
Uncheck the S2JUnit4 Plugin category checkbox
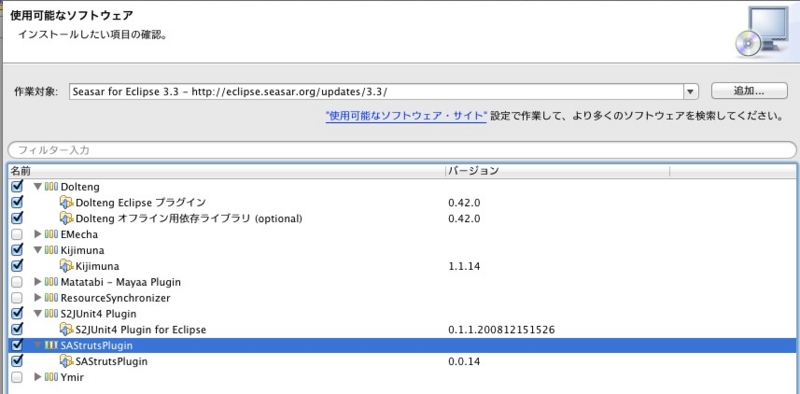click(x=17, y=313)
